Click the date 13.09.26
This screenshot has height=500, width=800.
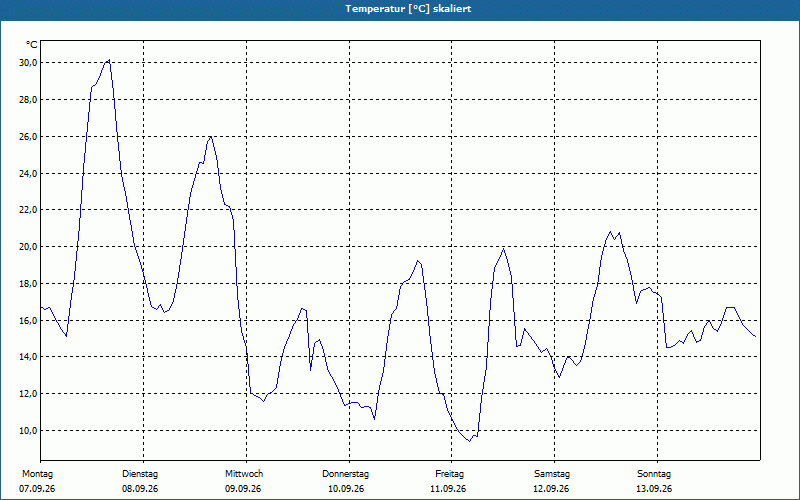(x=654, y=489)
